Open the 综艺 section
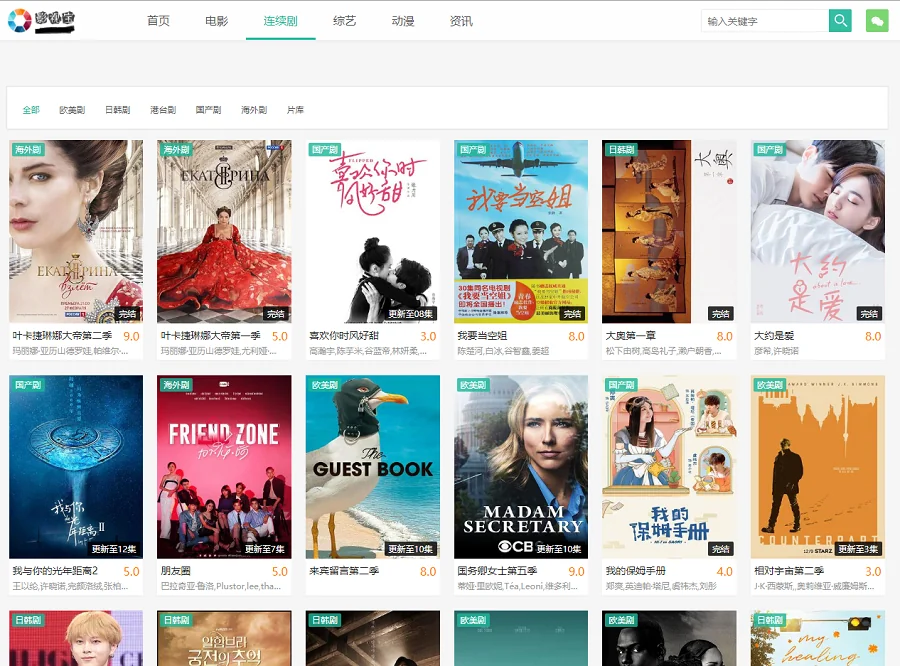The height and width of the screenshot is (666, 900). 344,21
